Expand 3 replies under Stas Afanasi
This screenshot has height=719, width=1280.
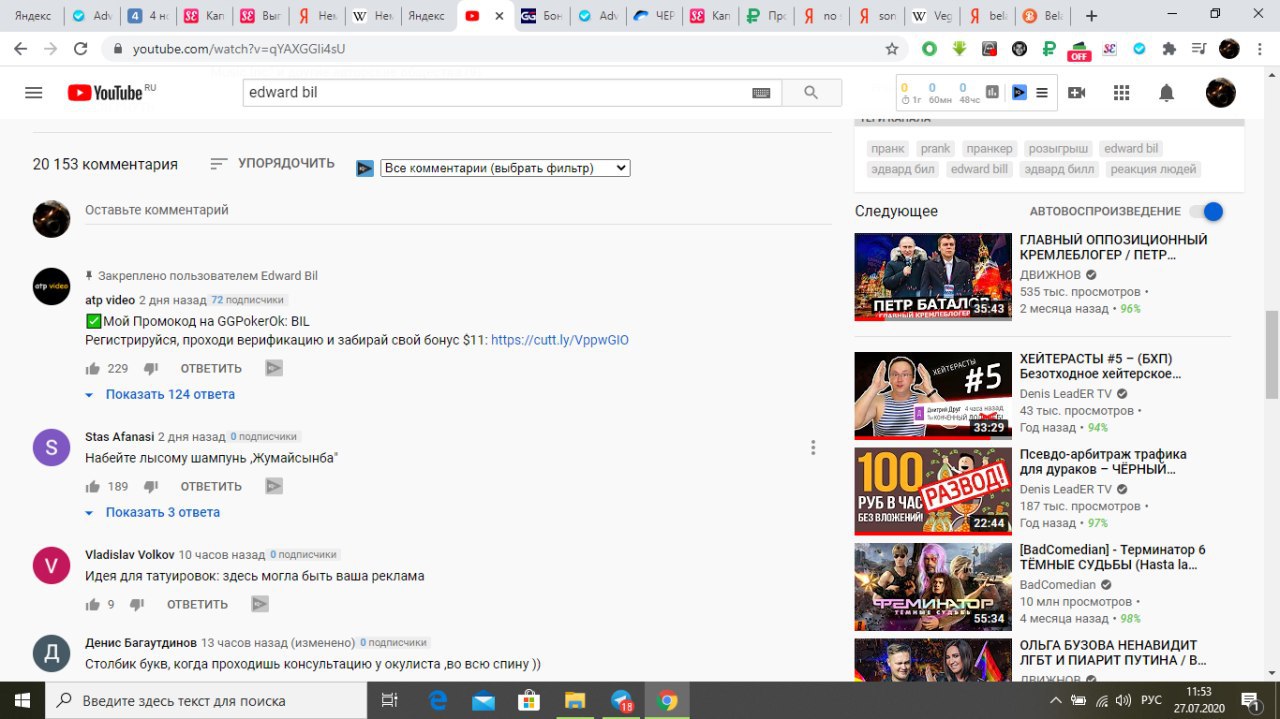pos(152,512)
